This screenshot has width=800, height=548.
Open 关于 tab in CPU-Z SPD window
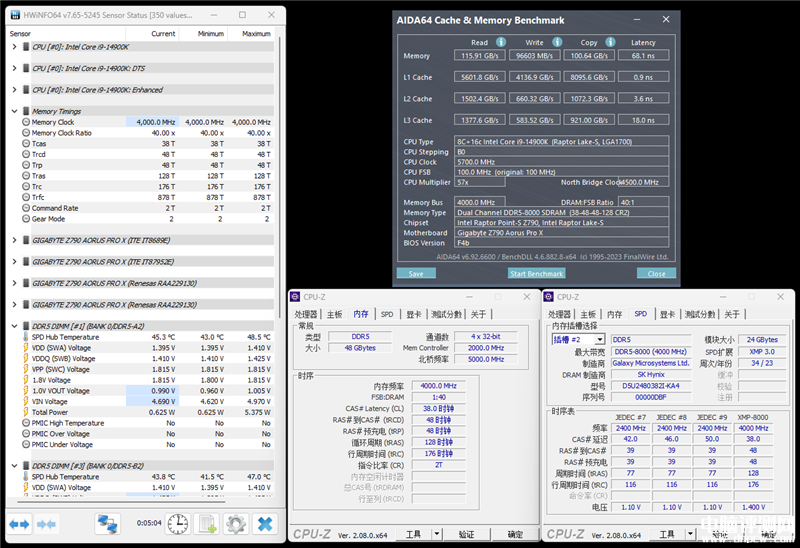[x=732, y=314]
